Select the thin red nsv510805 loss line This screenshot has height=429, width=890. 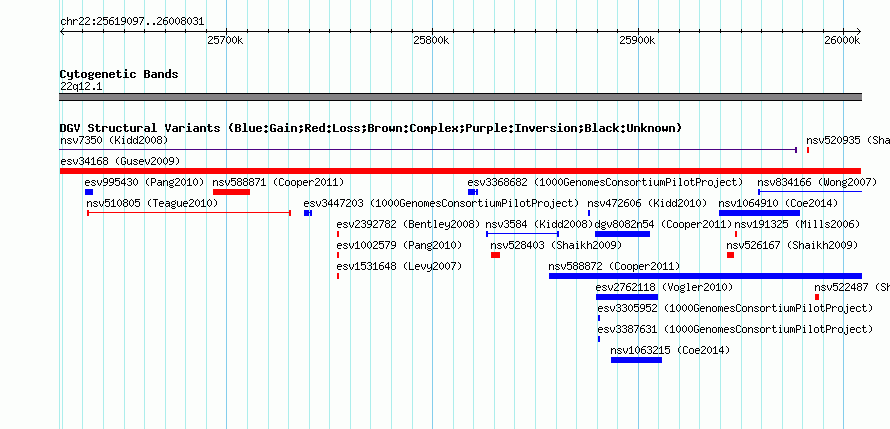[x=189, y=213]
